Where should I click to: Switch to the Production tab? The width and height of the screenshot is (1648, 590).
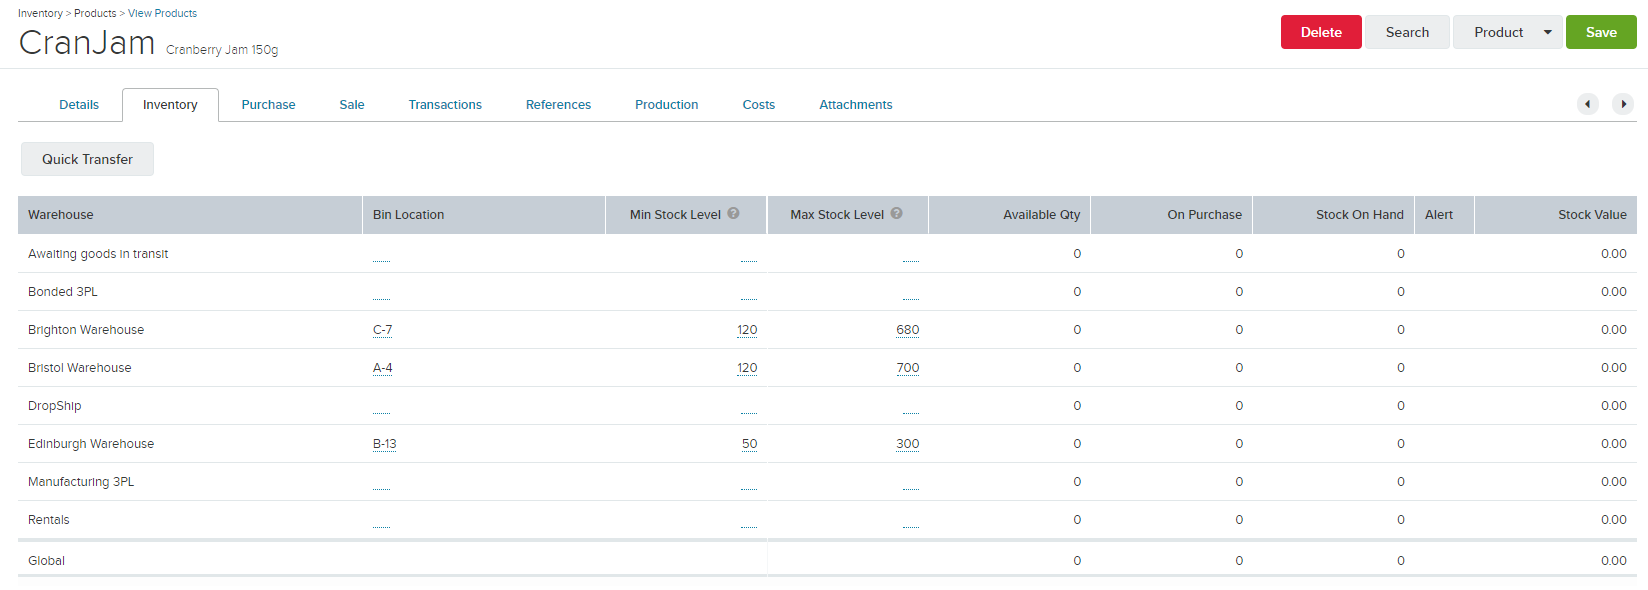[x=667, y=105]
